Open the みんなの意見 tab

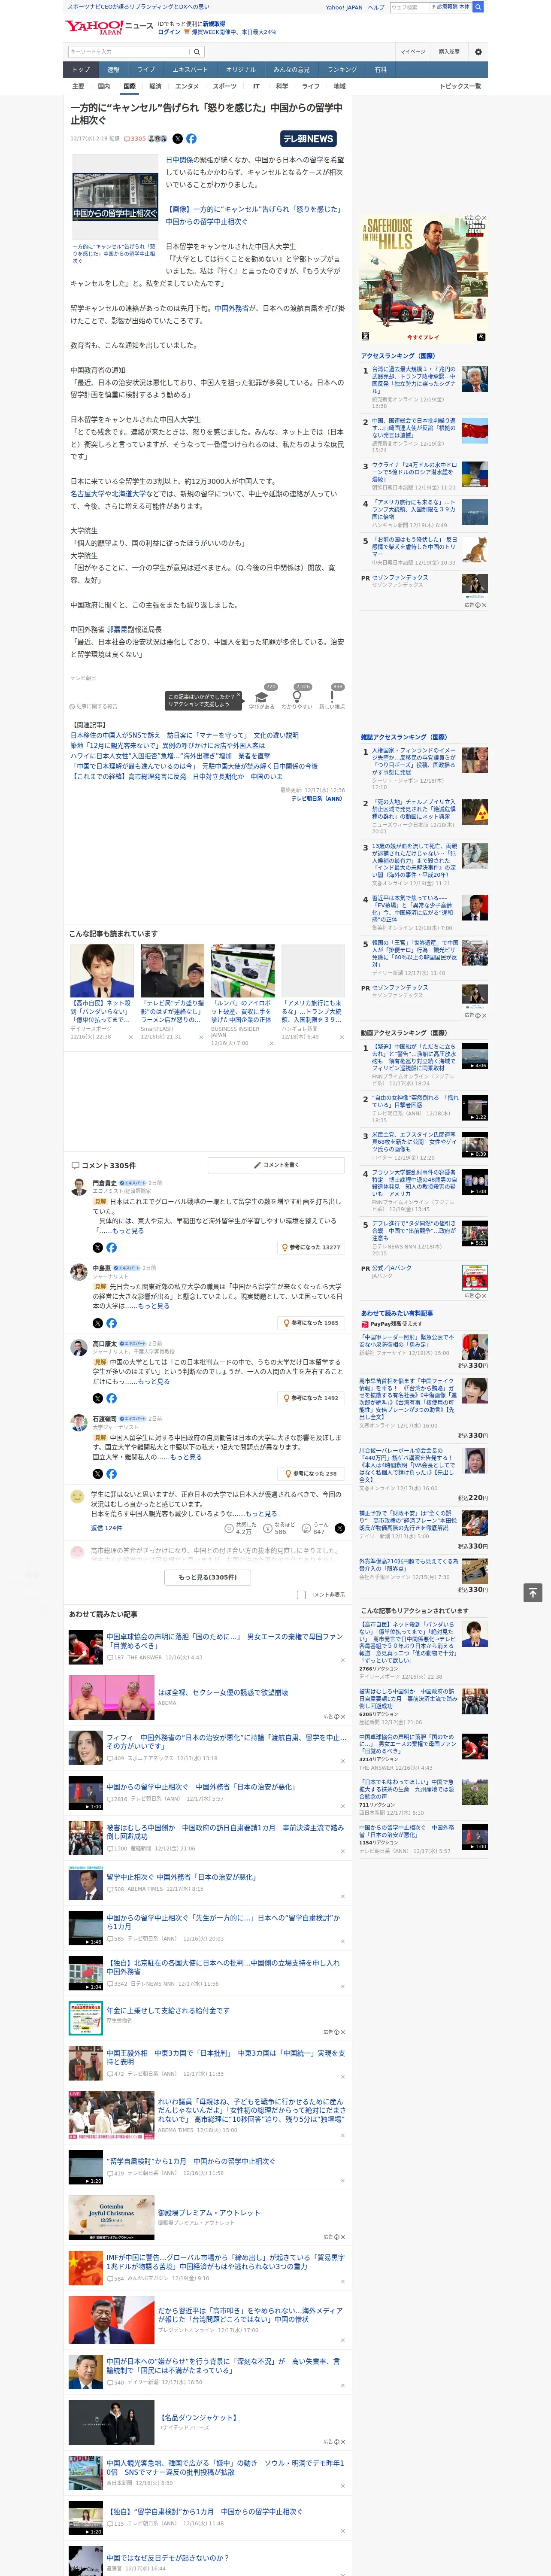(291, 70)
